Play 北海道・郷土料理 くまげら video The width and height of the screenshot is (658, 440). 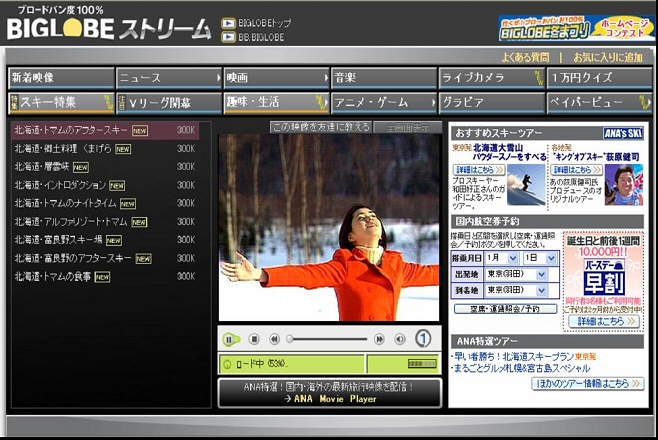point(105,149)
